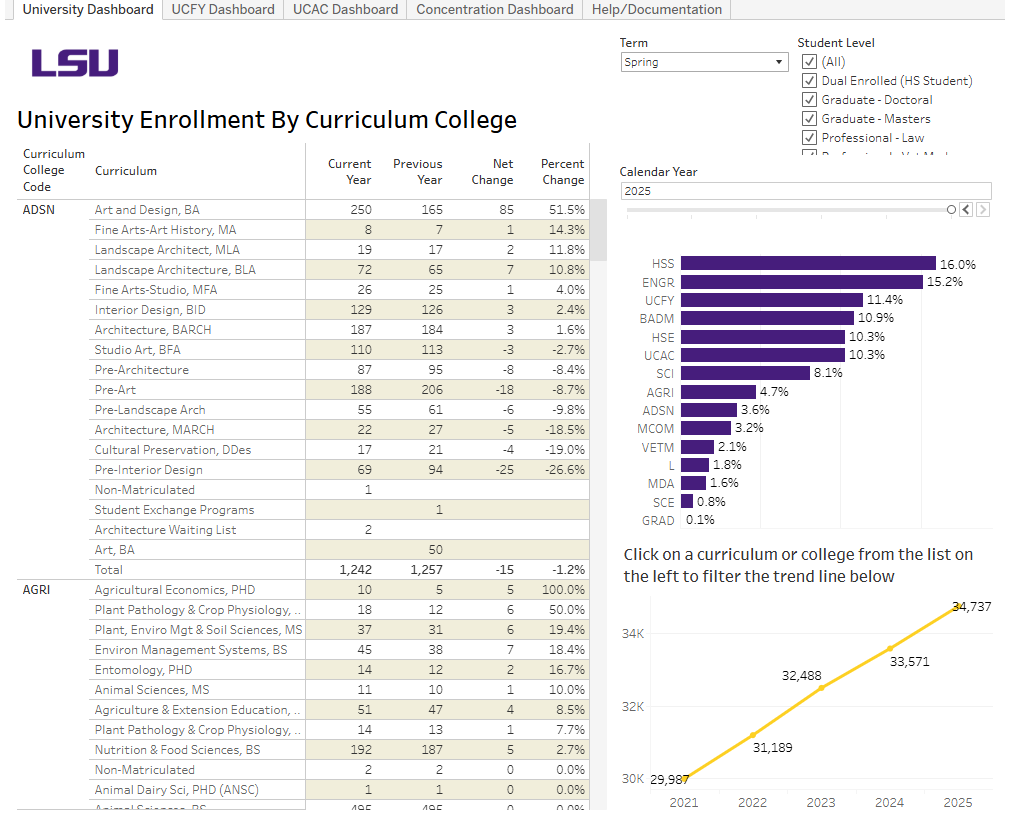Image resolution: width=1009 pixels, height=828 pixels.
Task: Click the UCFY bar at 11.4%
Action: pyautogui.click(x=770, y=300)
